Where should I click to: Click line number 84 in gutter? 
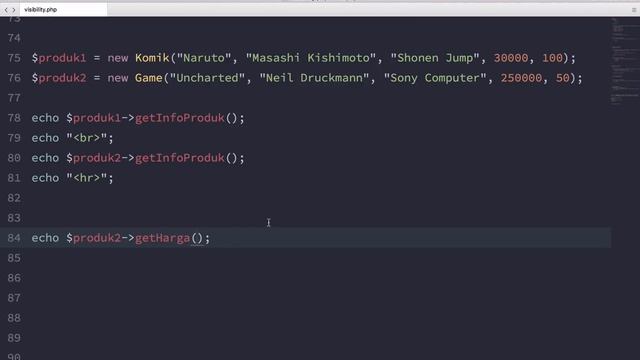14,238
